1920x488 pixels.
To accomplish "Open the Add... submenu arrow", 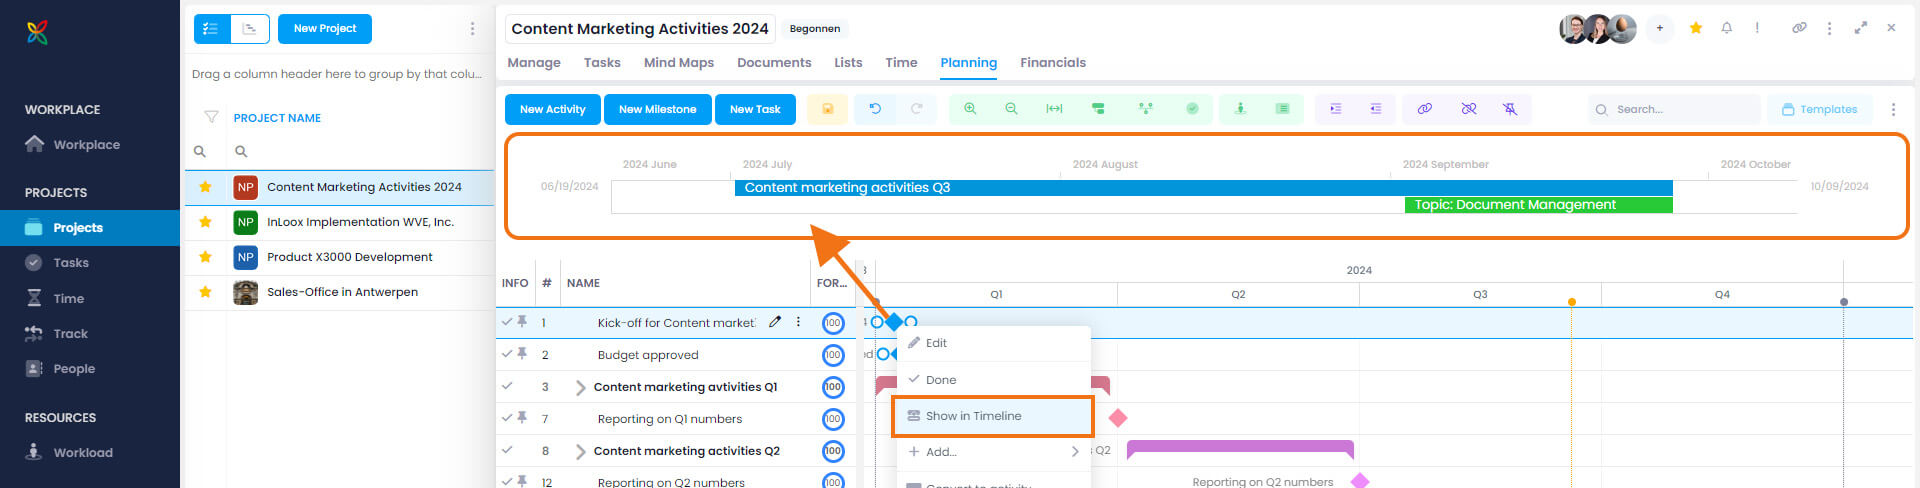I will (x=1075, y=451).
